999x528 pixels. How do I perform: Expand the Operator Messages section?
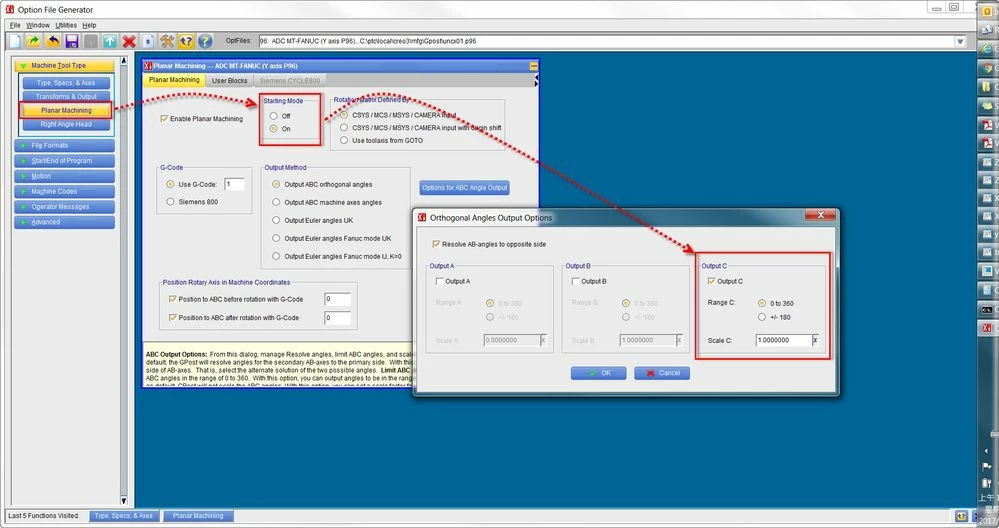click(64, 206)
